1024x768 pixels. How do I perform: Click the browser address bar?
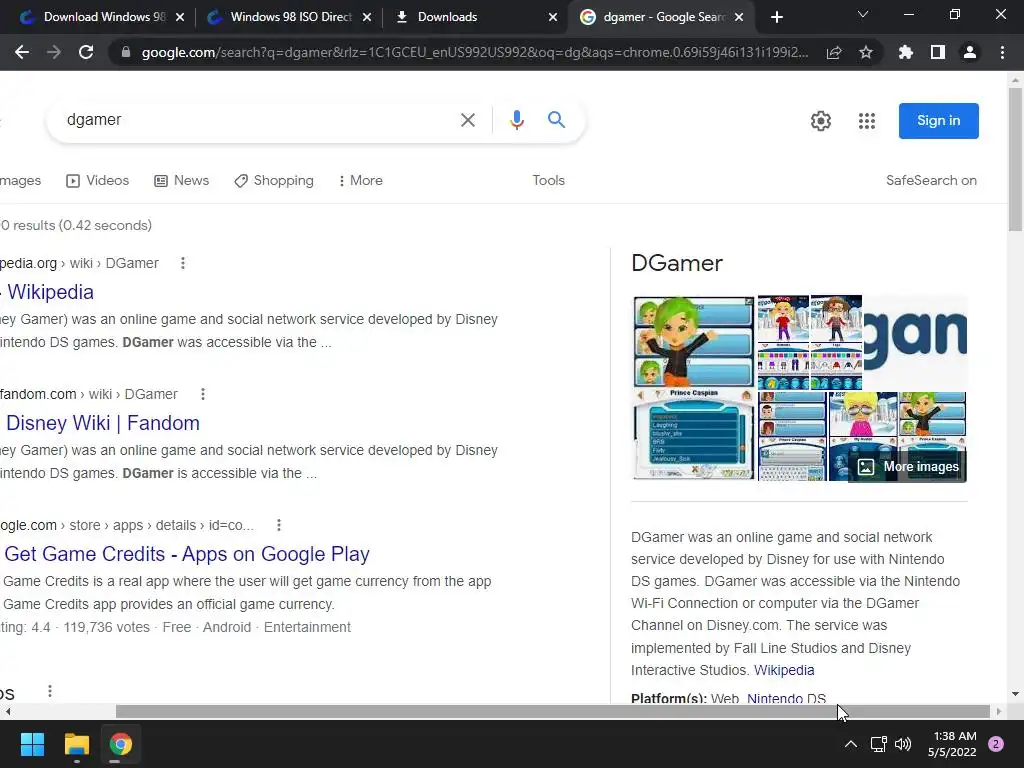click(x=474, y=52)
